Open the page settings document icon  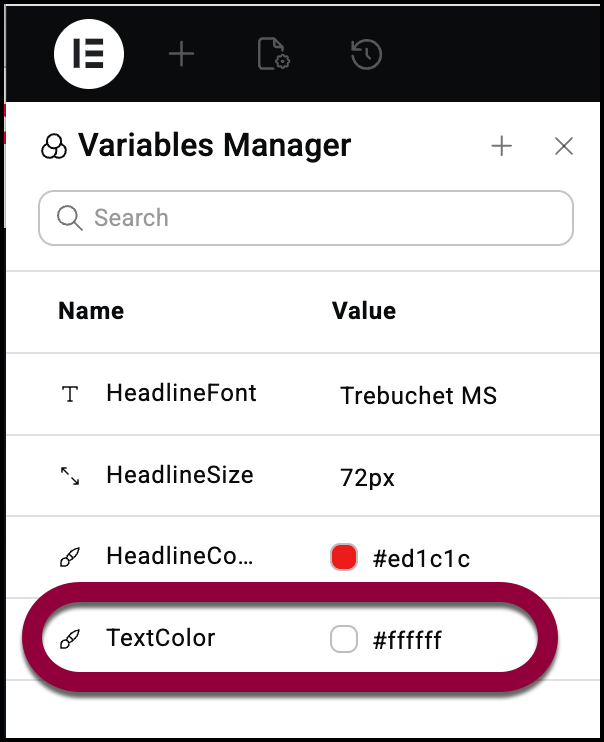(273, 55)
